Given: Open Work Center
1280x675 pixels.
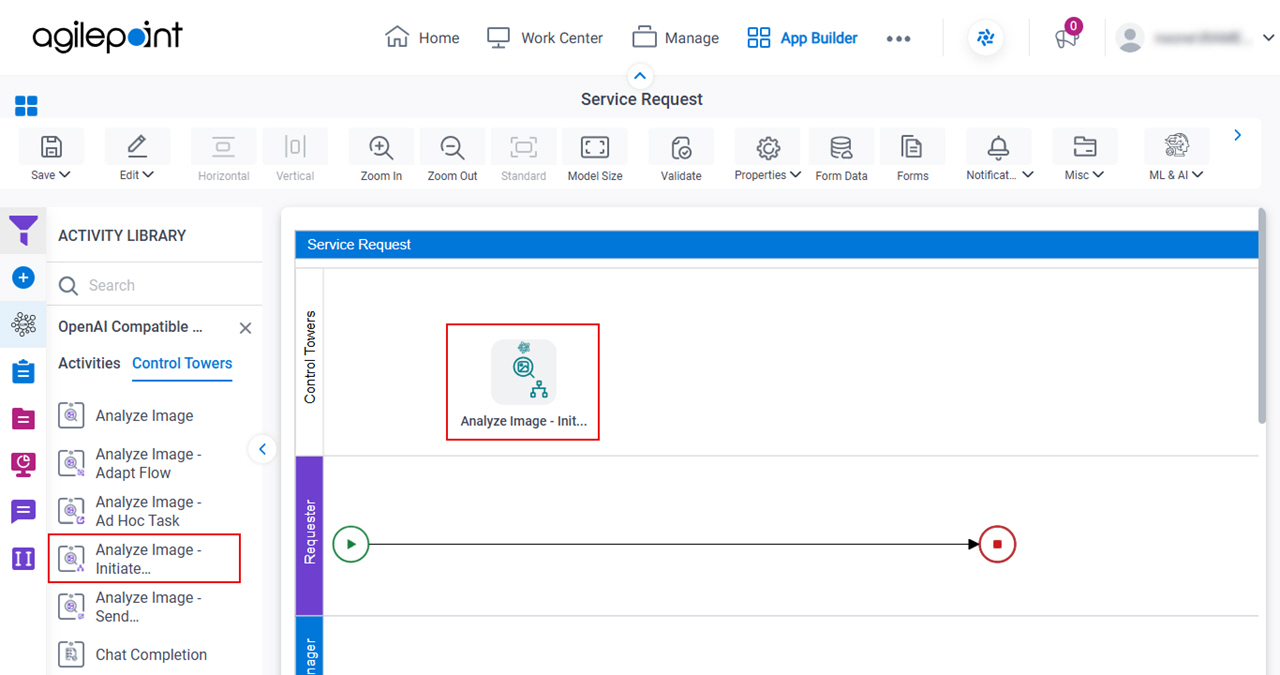Looking at the screenshot, I should pyautogui.click(x=545, y=38).
